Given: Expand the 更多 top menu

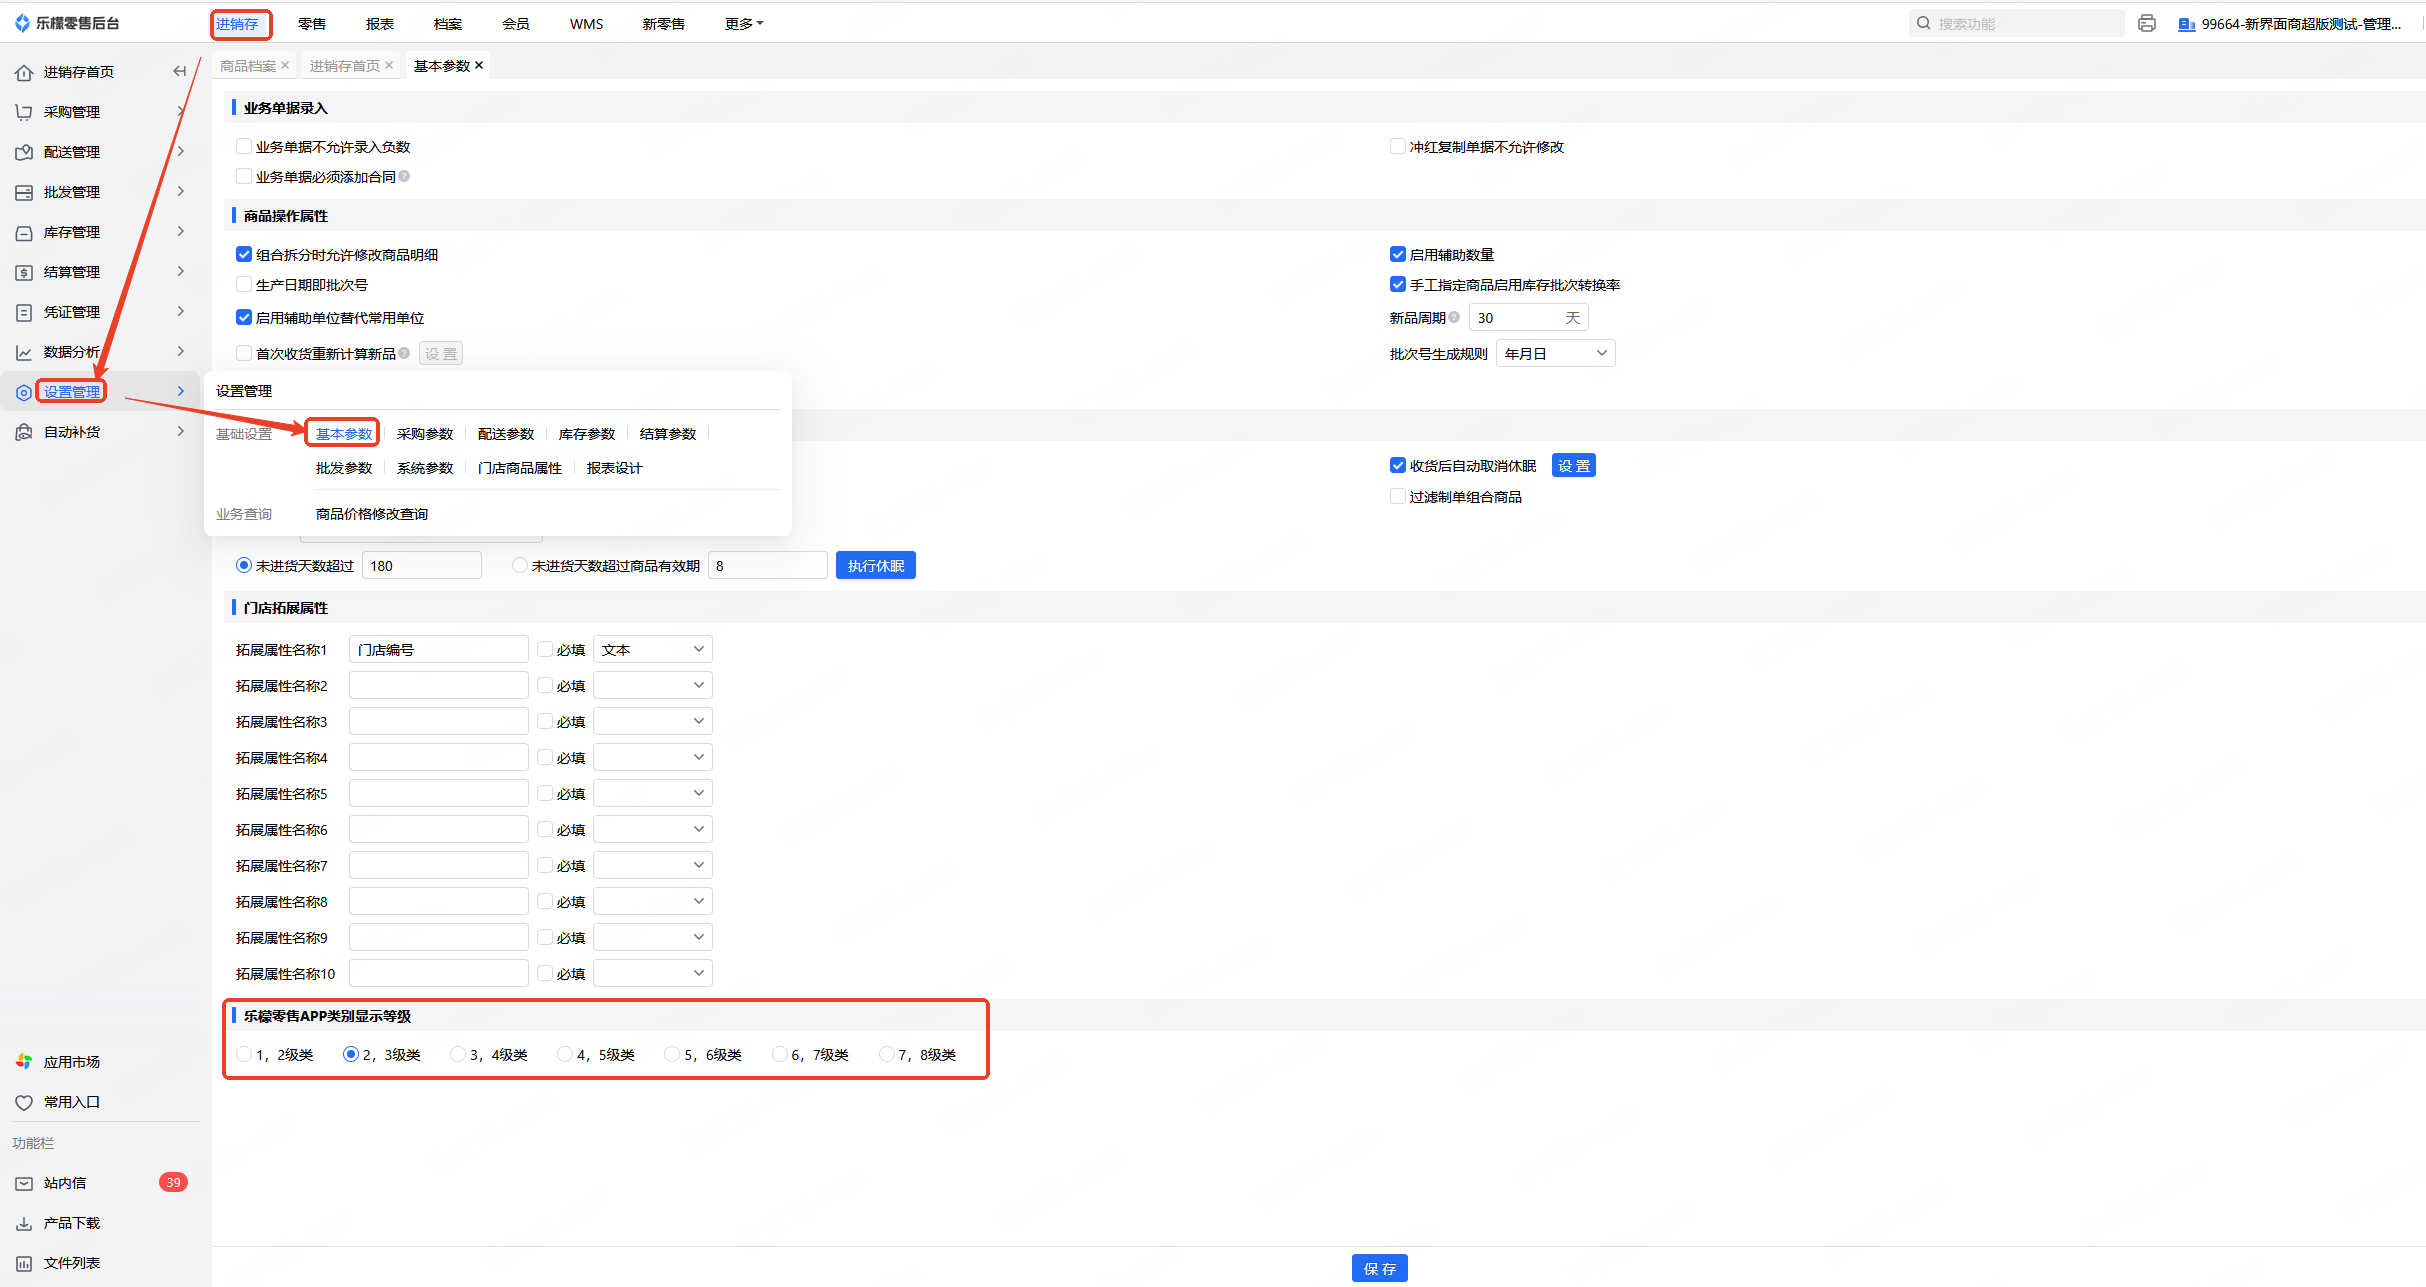Looking at the screenshot, I should tap(743, 23).
